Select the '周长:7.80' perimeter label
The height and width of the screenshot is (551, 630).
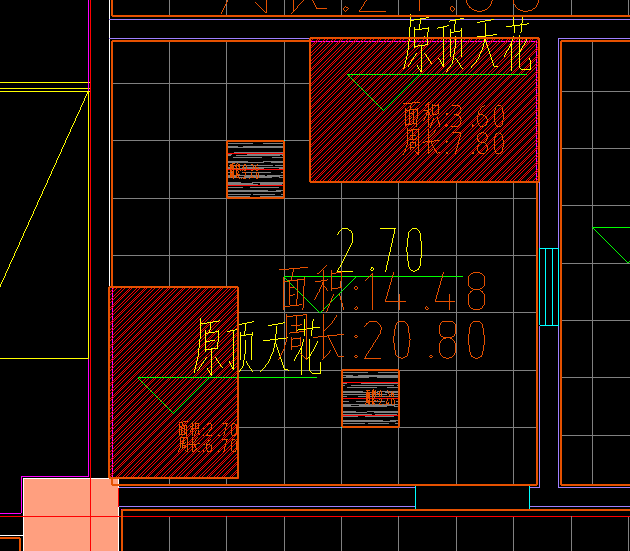pyautogui.click(x=454, y=142)
